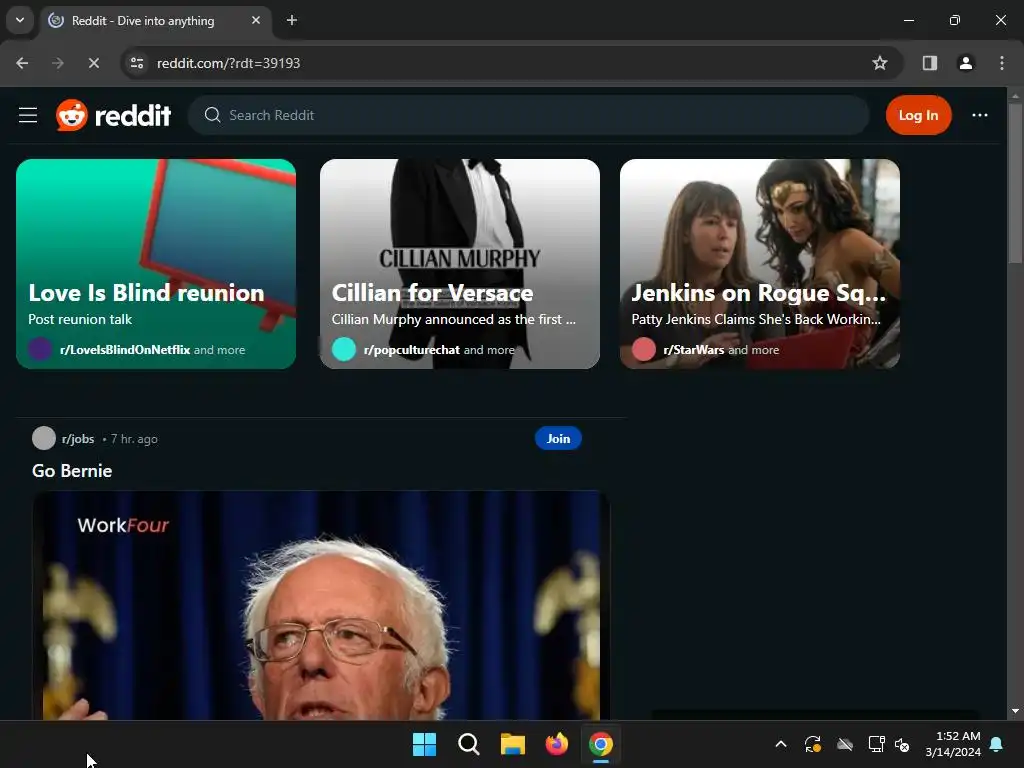Open the Bernie Sanders post image
1024x768 pixels.
pos(321,605)
